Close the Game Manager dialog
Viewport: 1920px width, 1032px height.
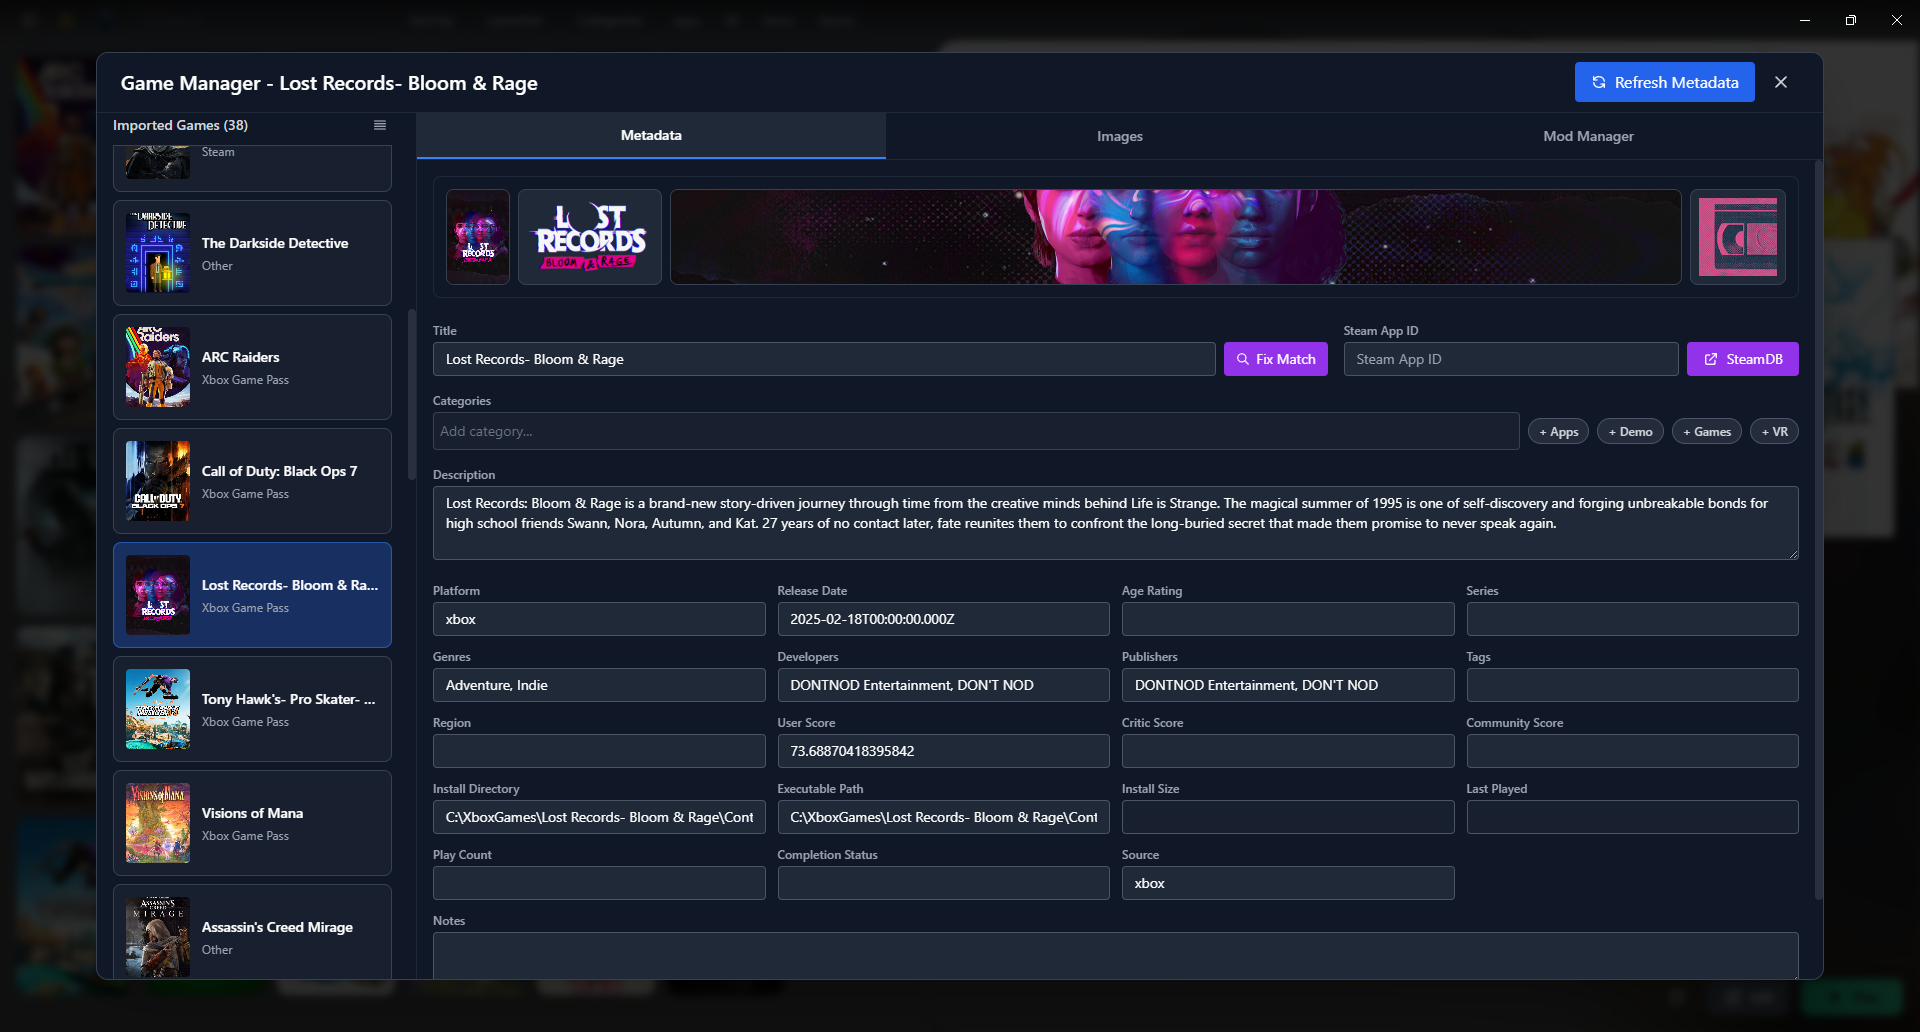pyautogui.click(x=1781, y=82)
